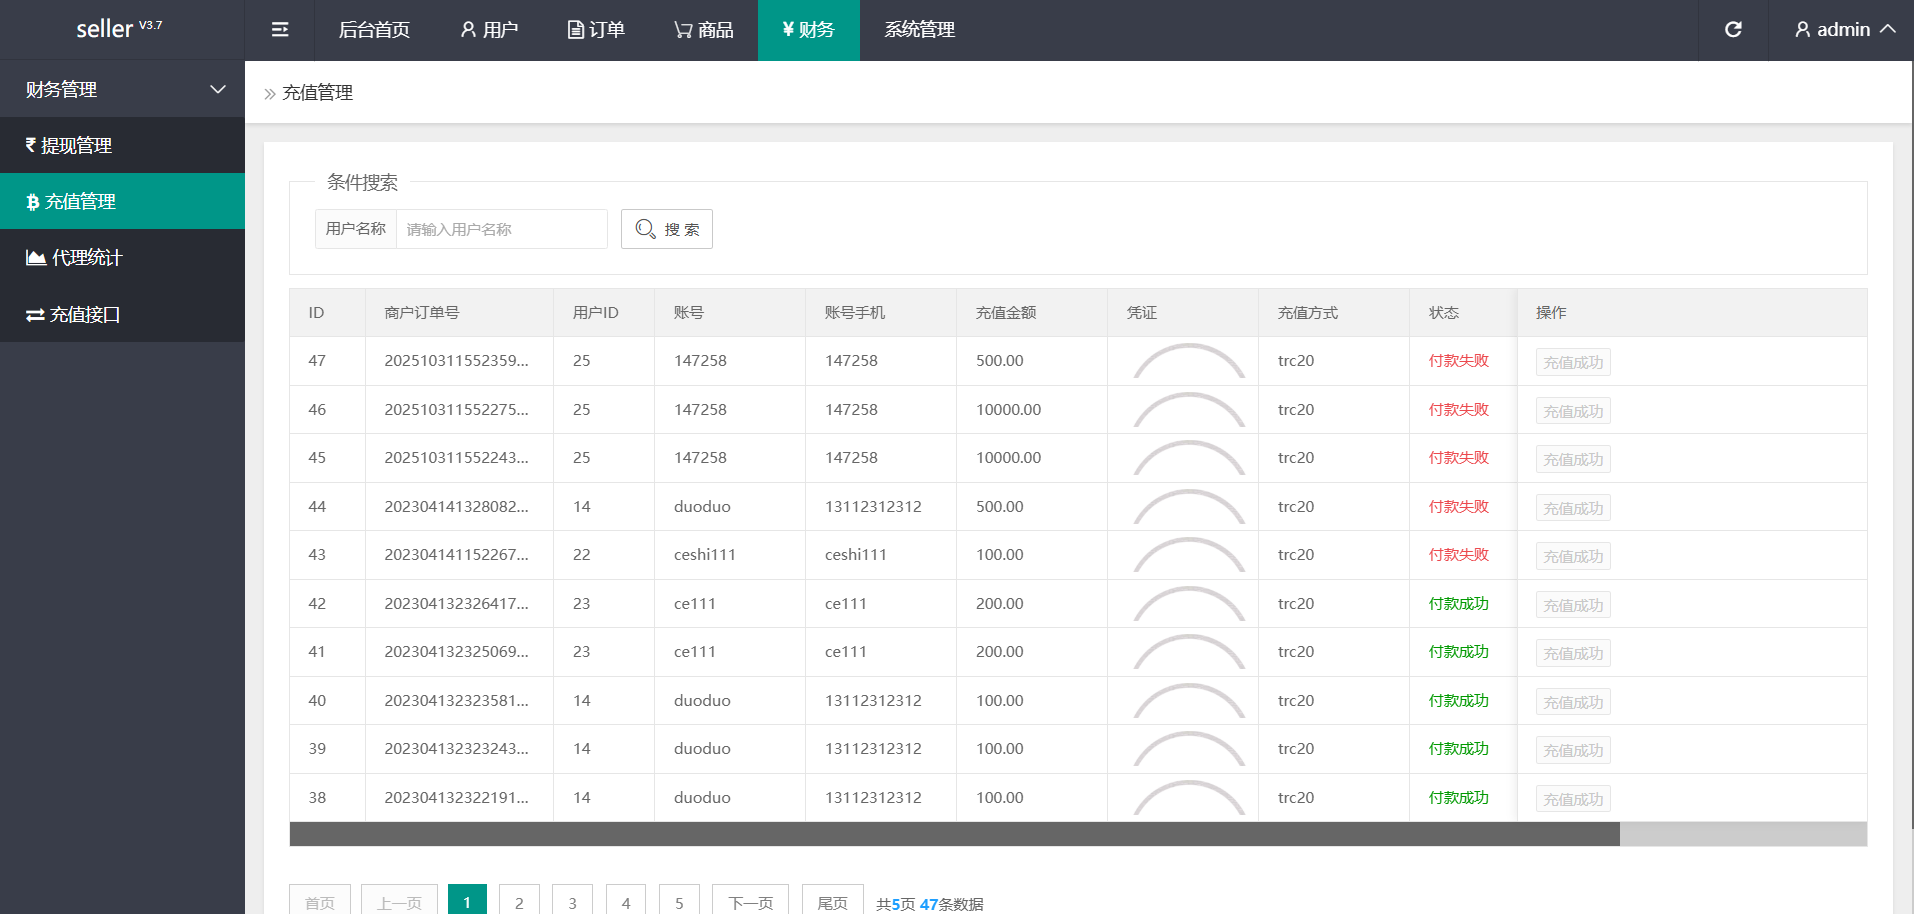Open voucher thumbnail for order ID 47
Viewport: 1914px width, 914px height.
[x=1188, y=361]
